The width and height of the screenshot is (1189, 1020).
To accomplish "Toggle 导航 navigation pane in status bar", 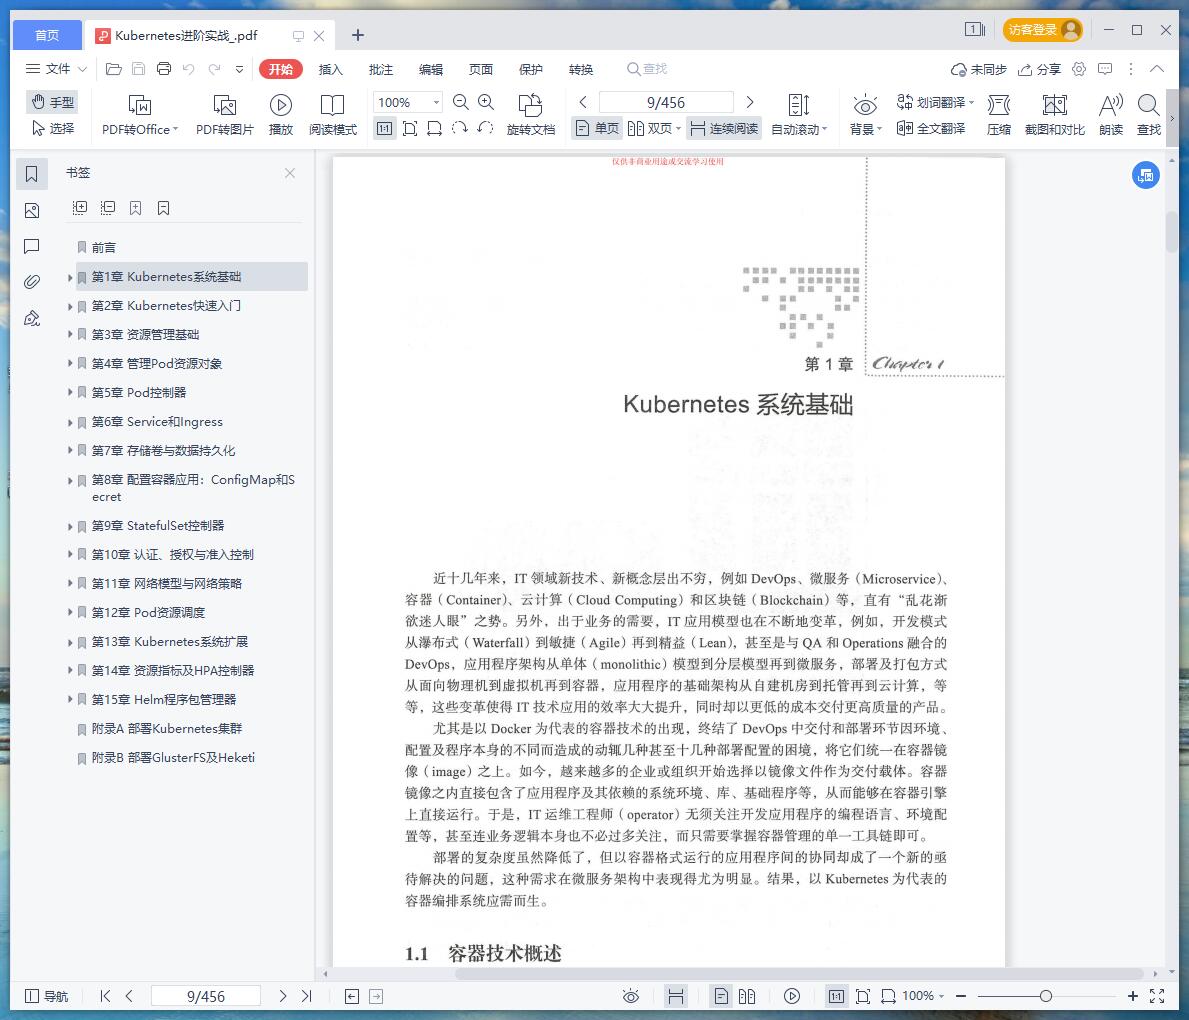I will (x=46, y=996).
